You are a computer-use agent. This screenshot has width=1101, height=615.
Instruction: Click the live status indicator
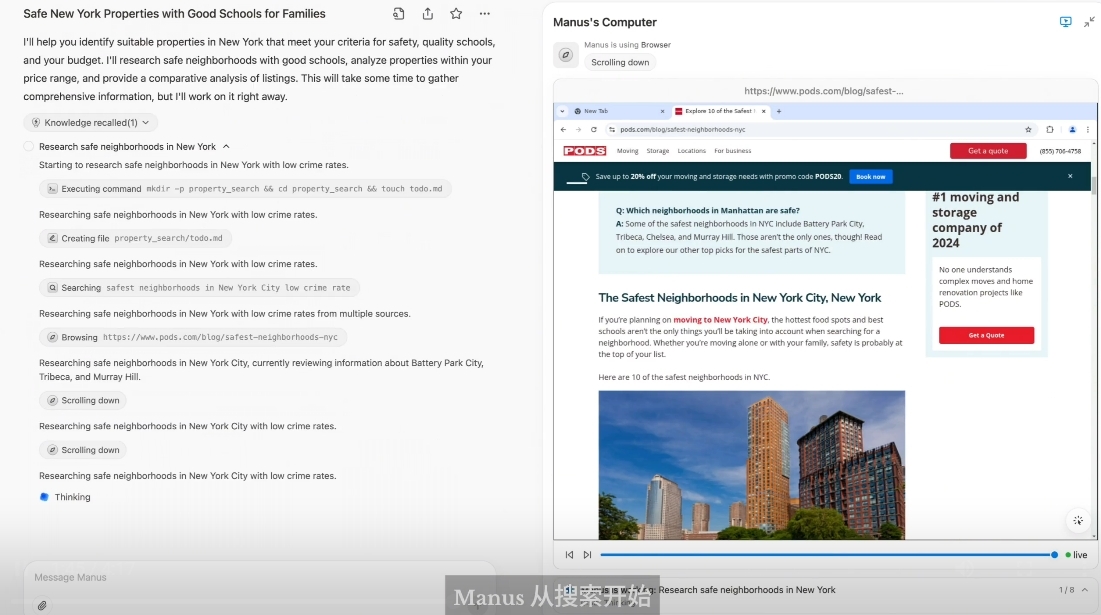(1076, 555)
